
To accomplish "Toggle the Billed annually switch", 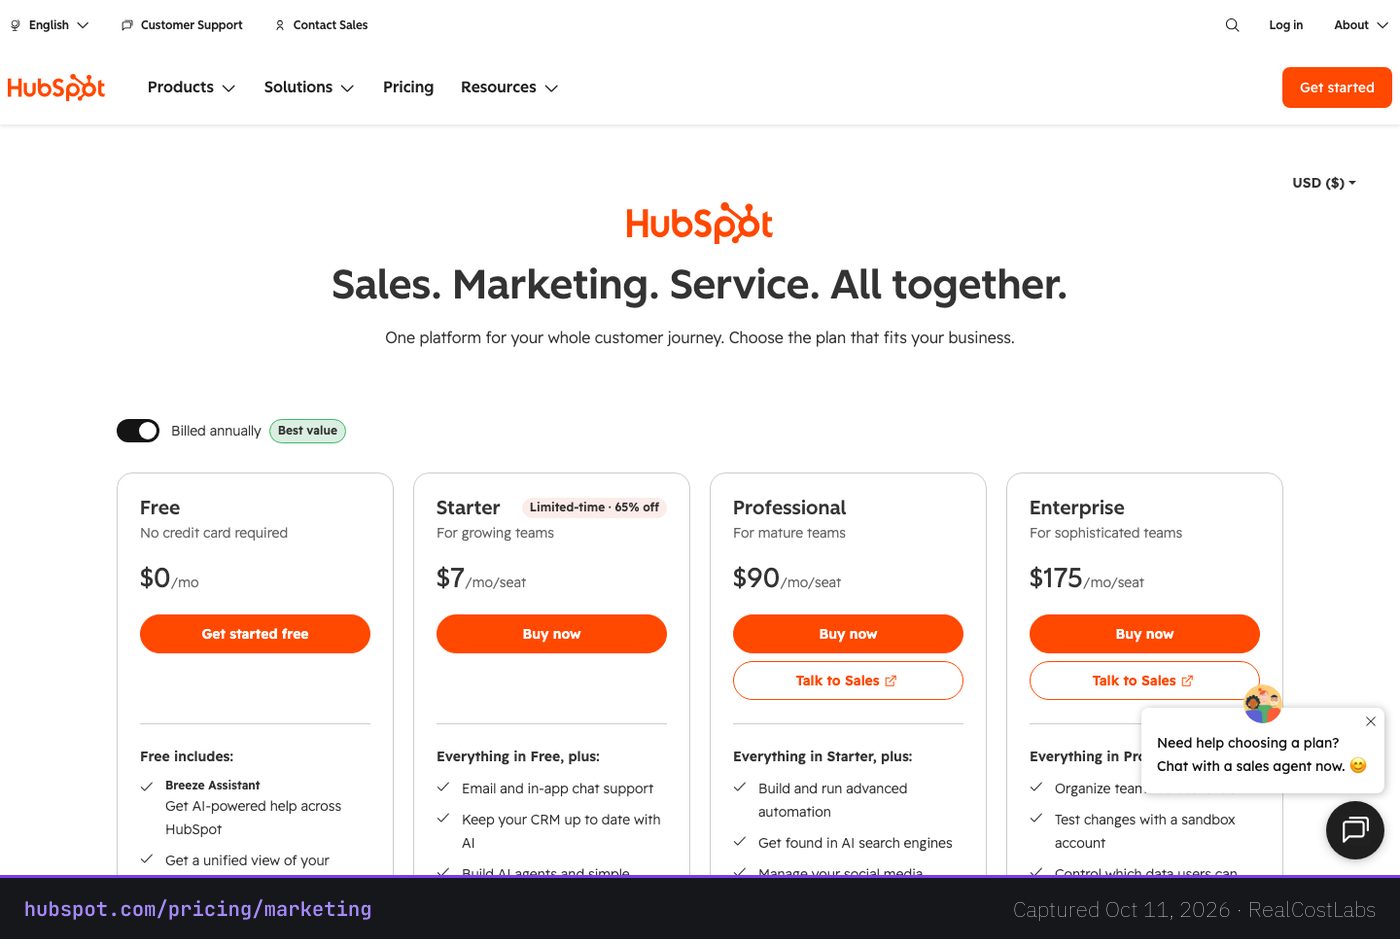I will click(x=138, y=431).
